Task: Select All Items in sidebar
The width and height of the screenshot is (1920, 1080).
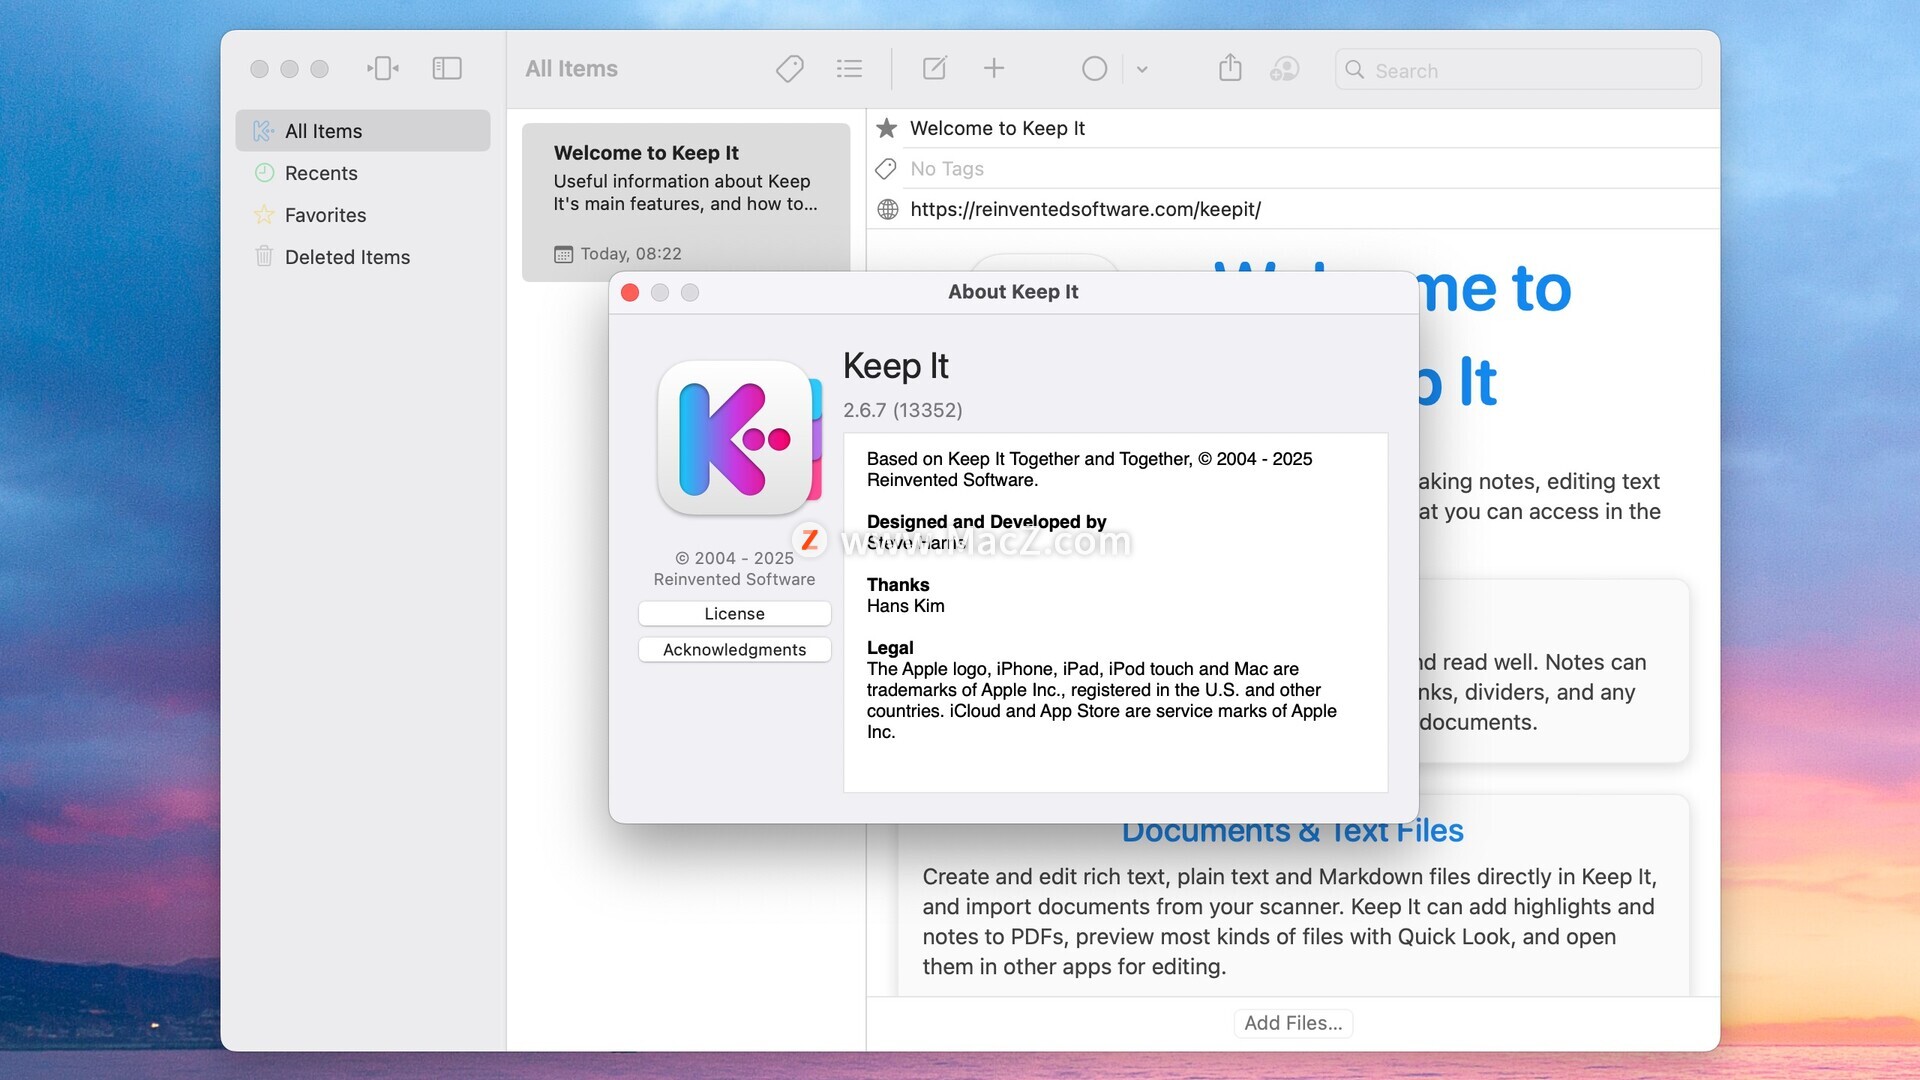Action: (x=363, y=131)
